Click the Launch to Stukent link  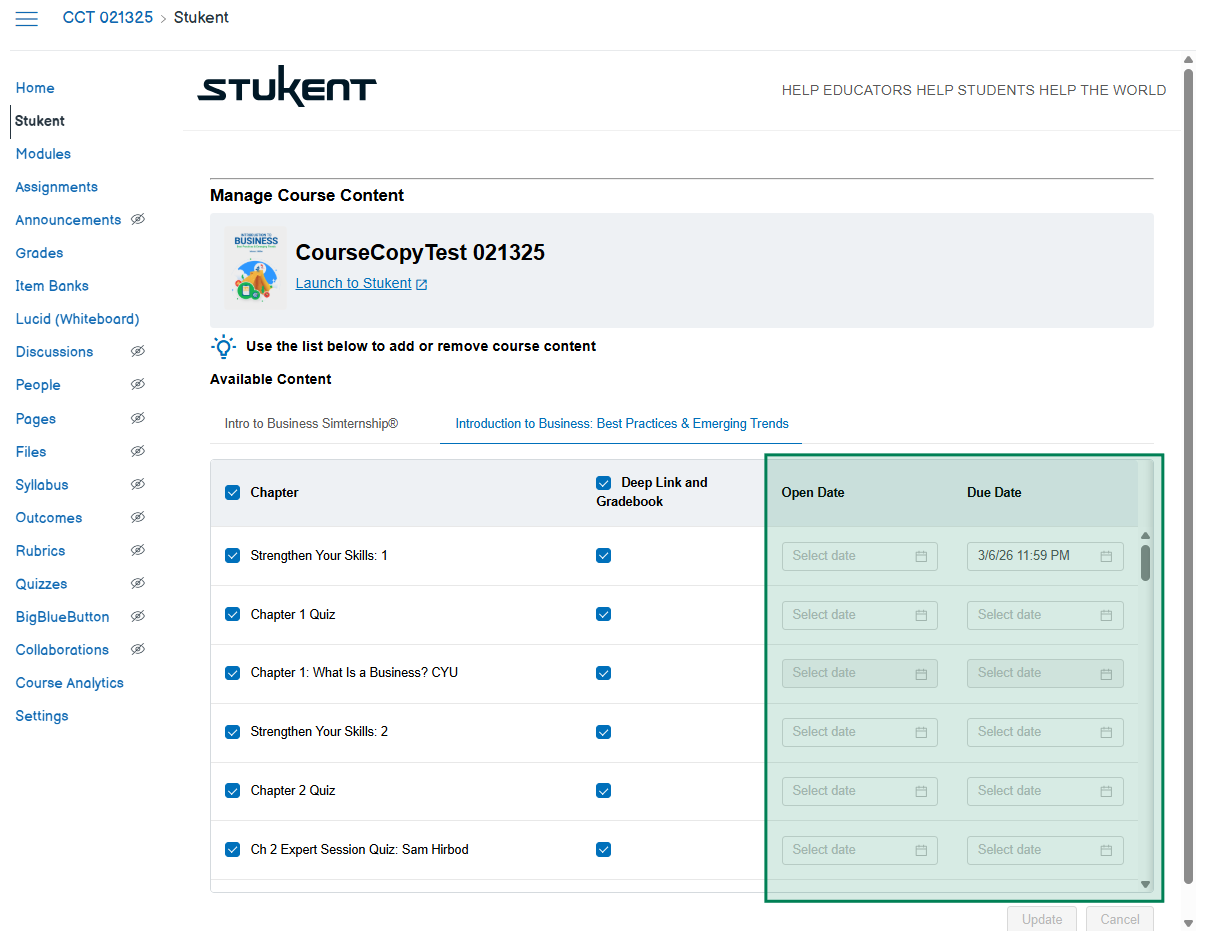[353, 284]
